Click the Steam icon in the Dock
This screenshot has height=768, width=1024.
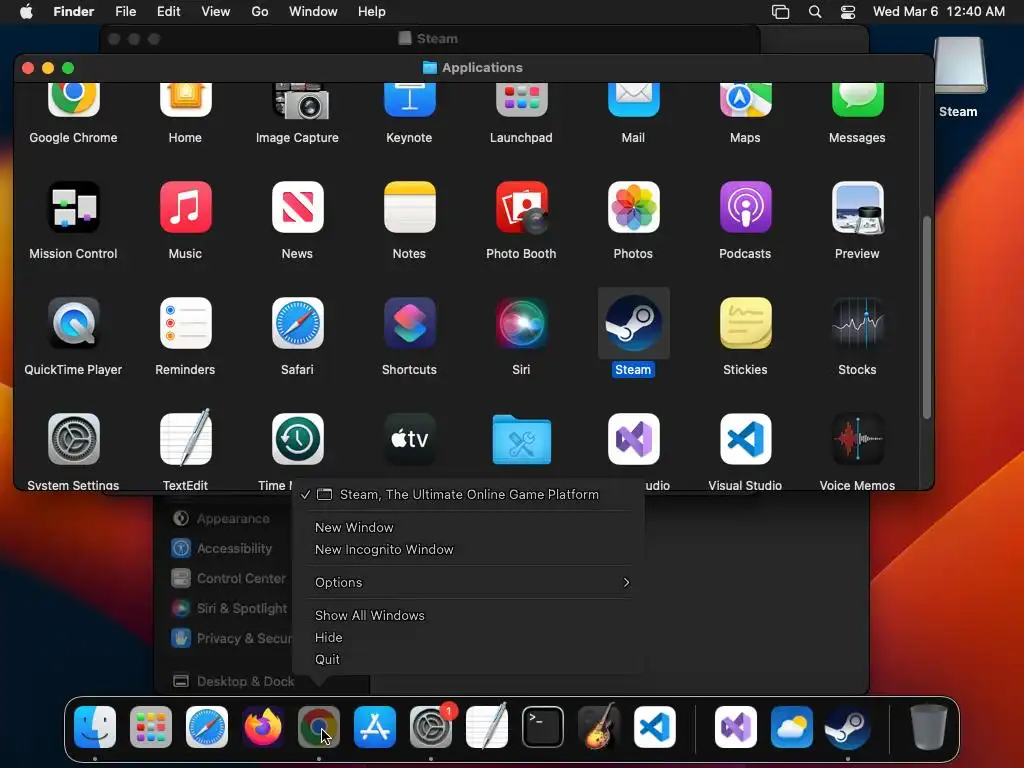[848, 727]
